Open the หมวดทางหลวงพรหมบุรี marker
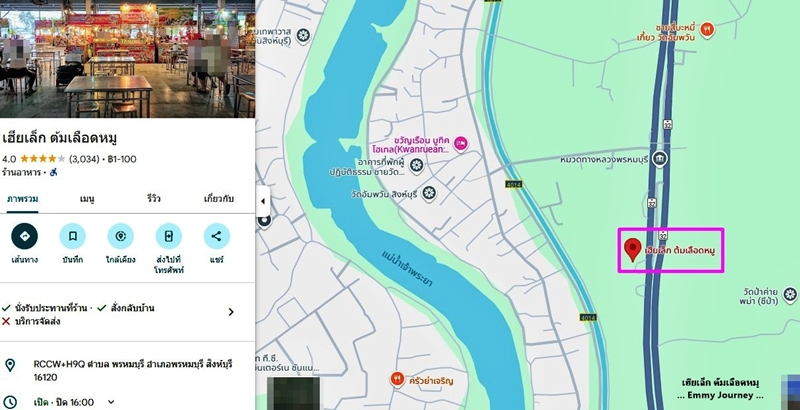 pyautogui.click(x=660, y=159)
